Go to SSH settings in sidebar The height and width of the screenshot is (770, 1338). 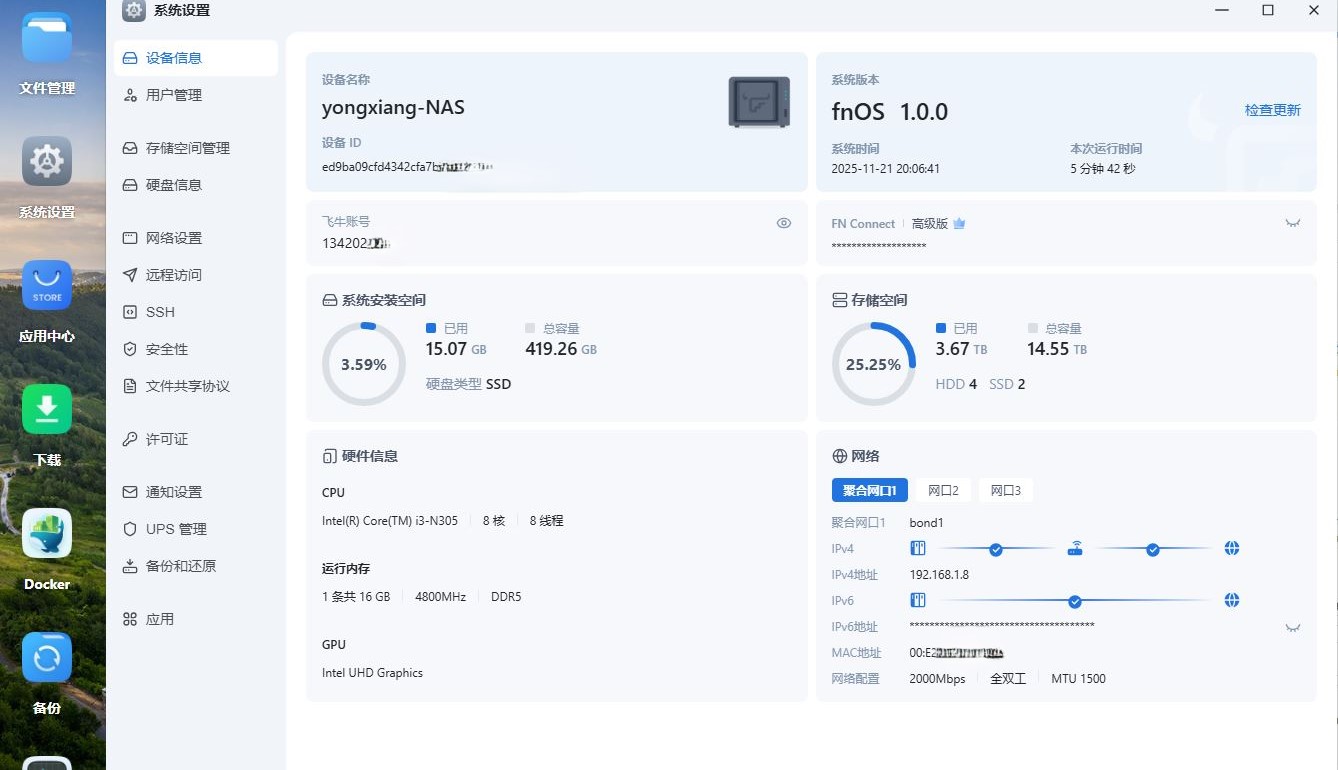[160, 312]
